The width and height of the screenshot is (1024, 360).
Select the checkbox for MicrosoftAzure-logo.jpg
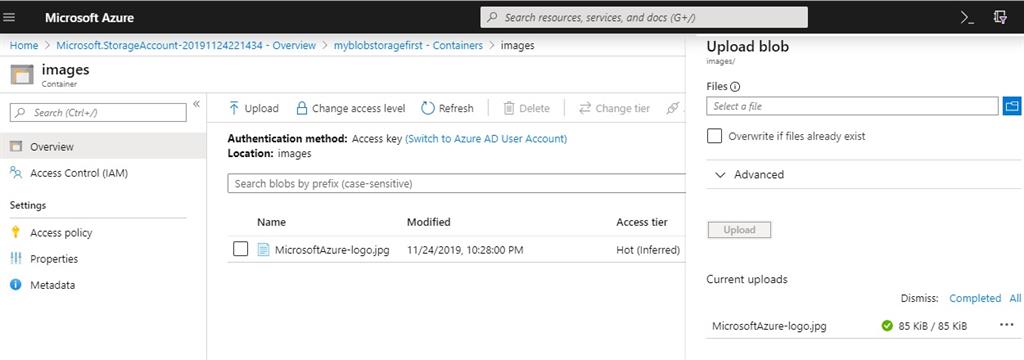click(240, 249)
